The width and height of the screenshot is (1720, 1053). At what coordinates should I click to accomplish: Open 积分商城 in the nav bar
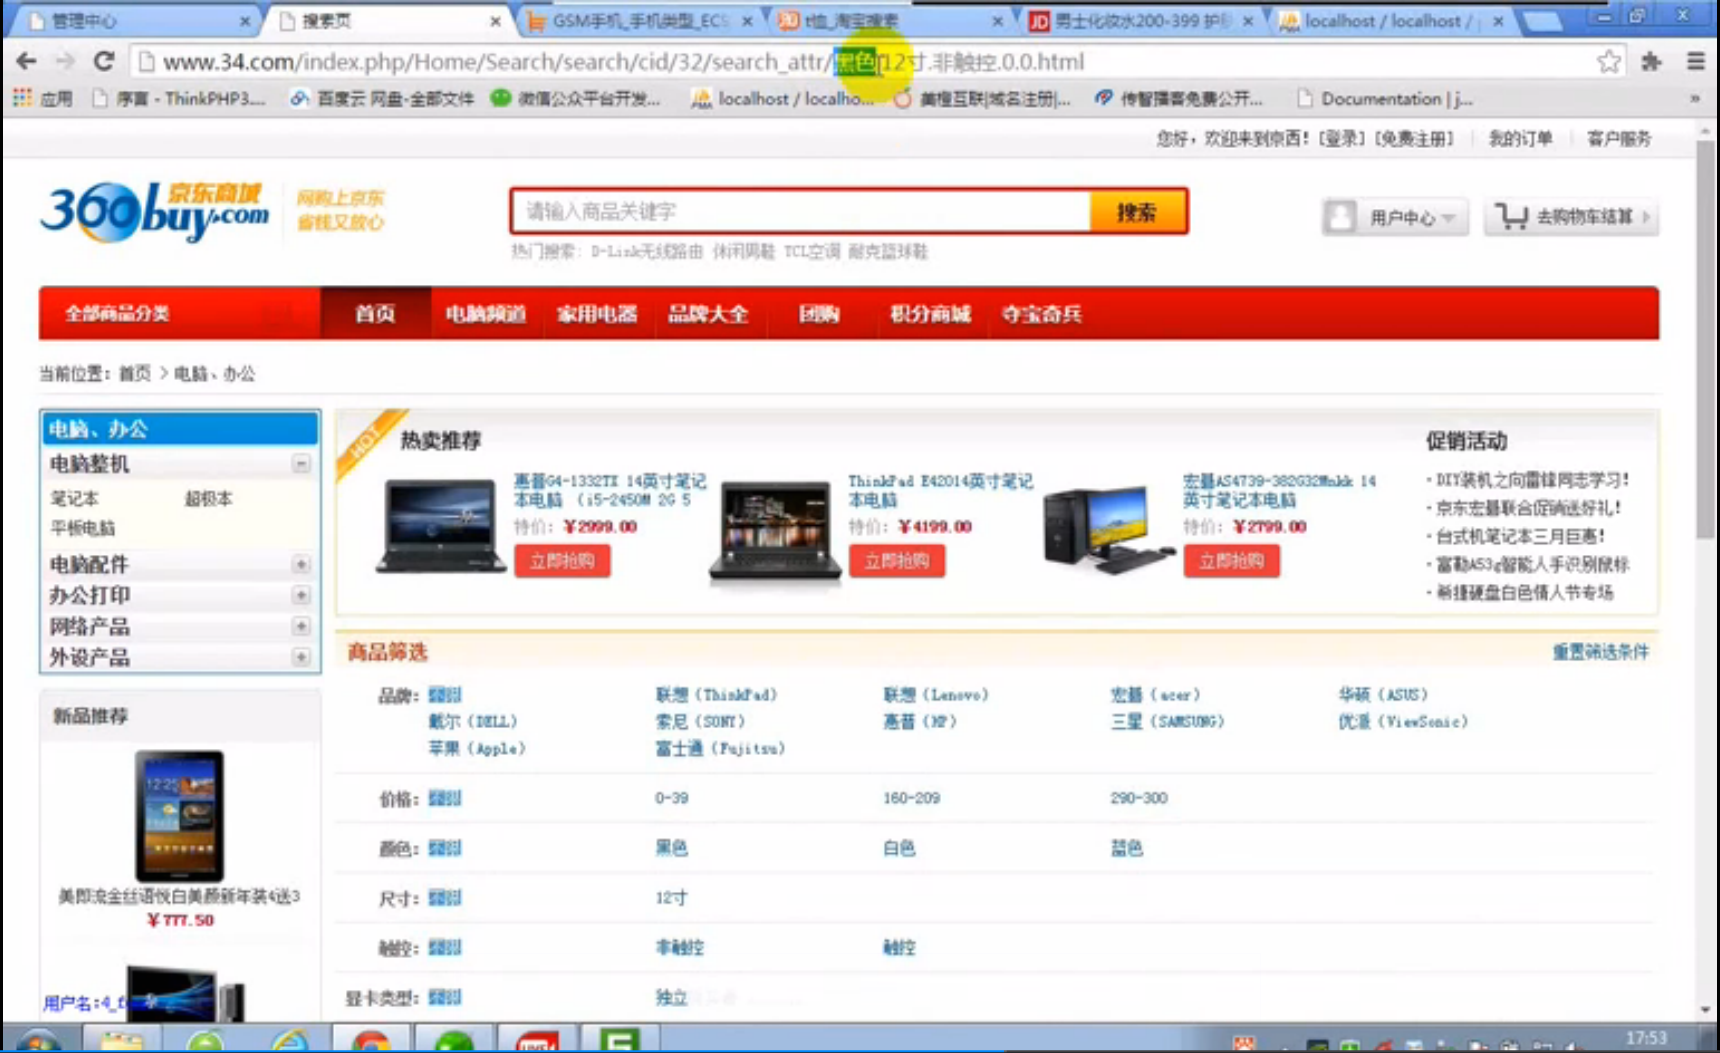(930, 314)
